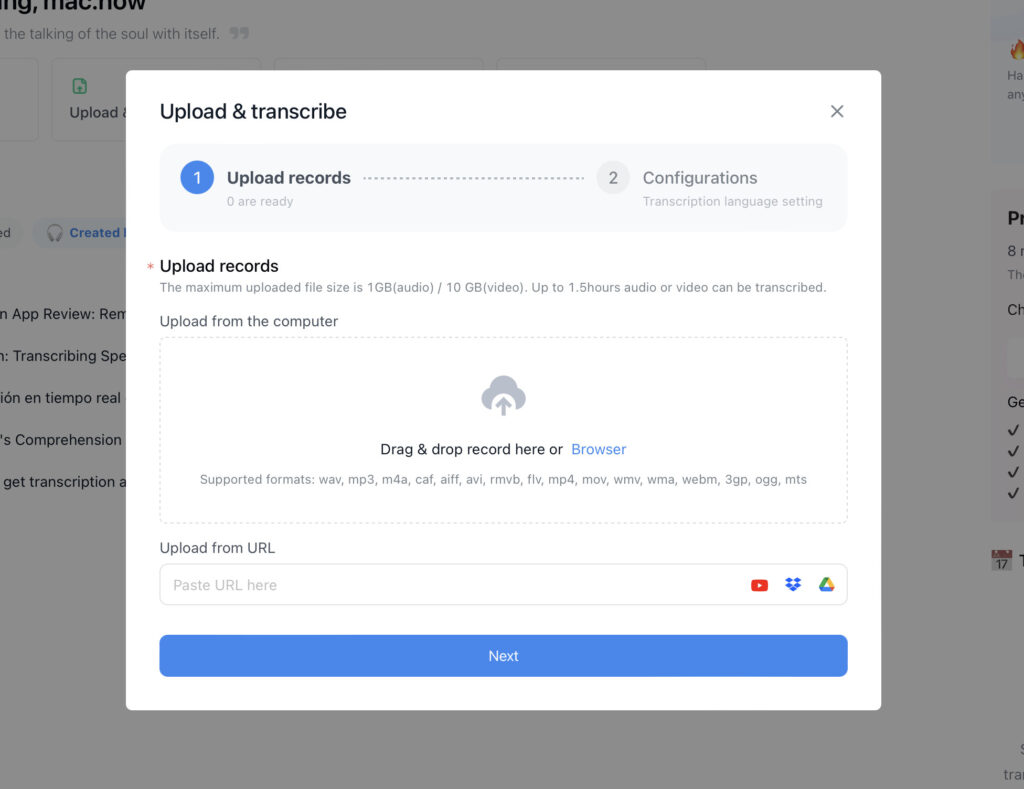Click the calendar icon on right side
Screen dimensions: 1024x789
pos(1001,560)
